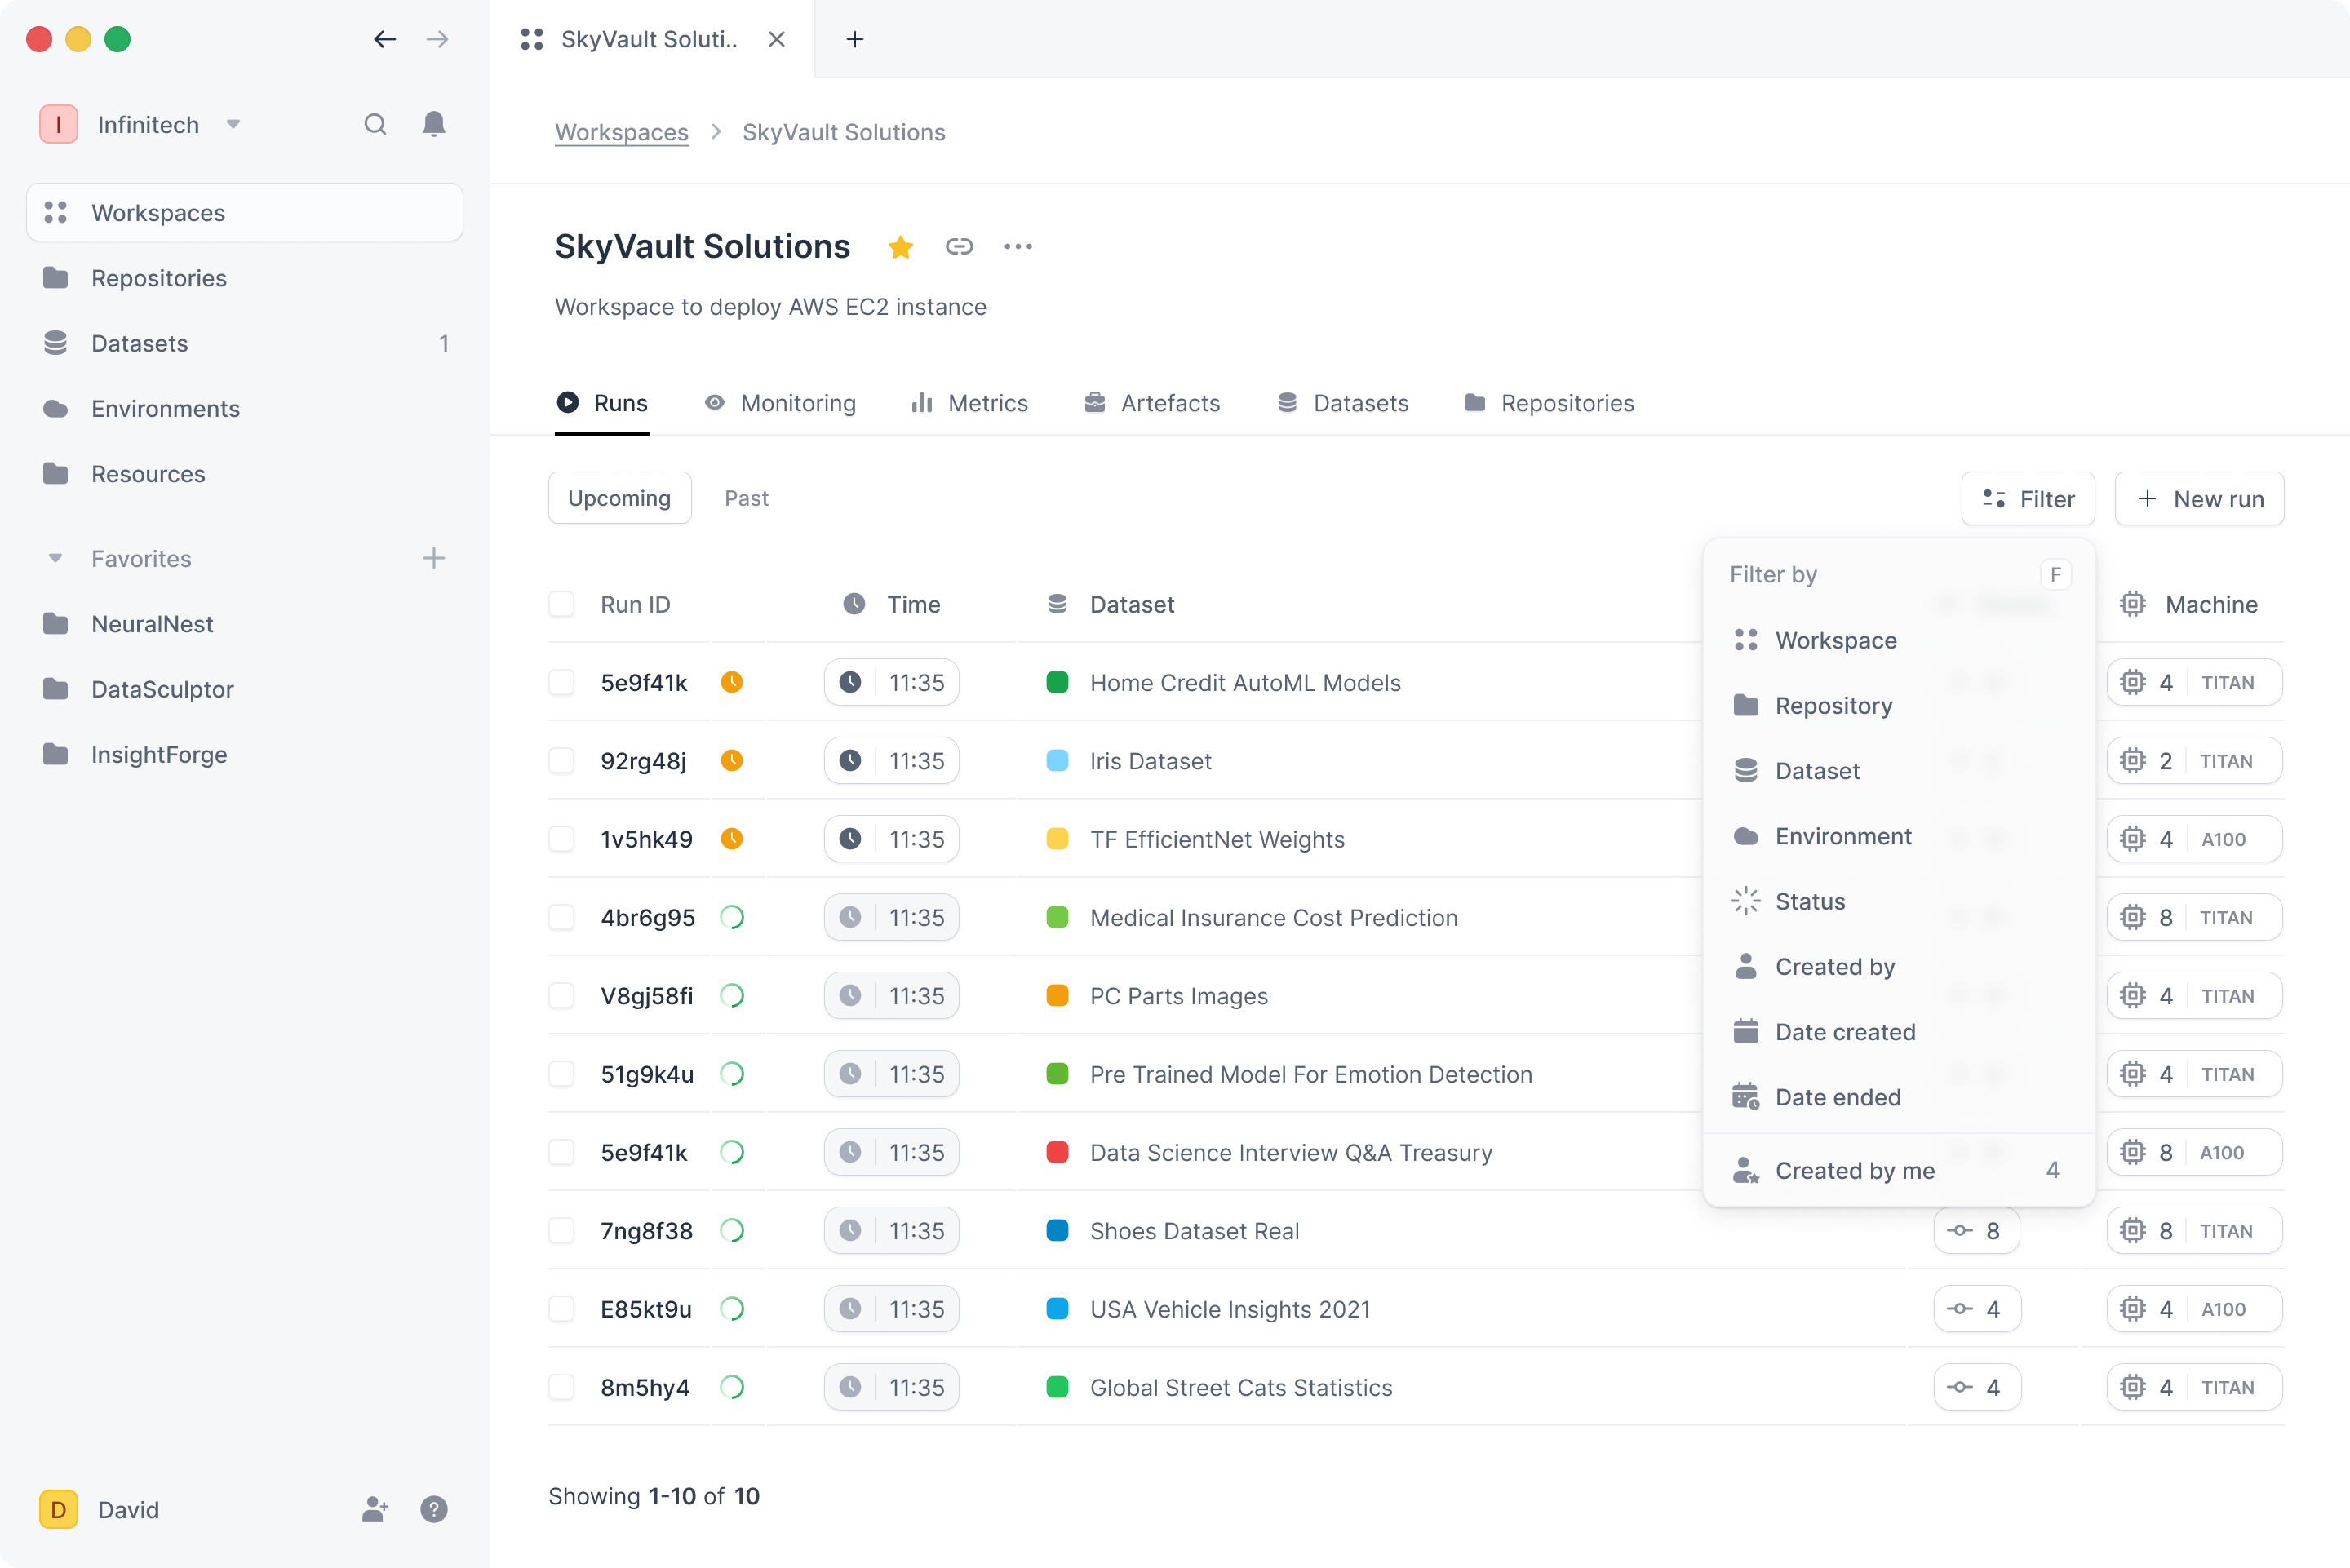Click 8 TITAN machine chip for 7ng8f38

[2194, 1231]
